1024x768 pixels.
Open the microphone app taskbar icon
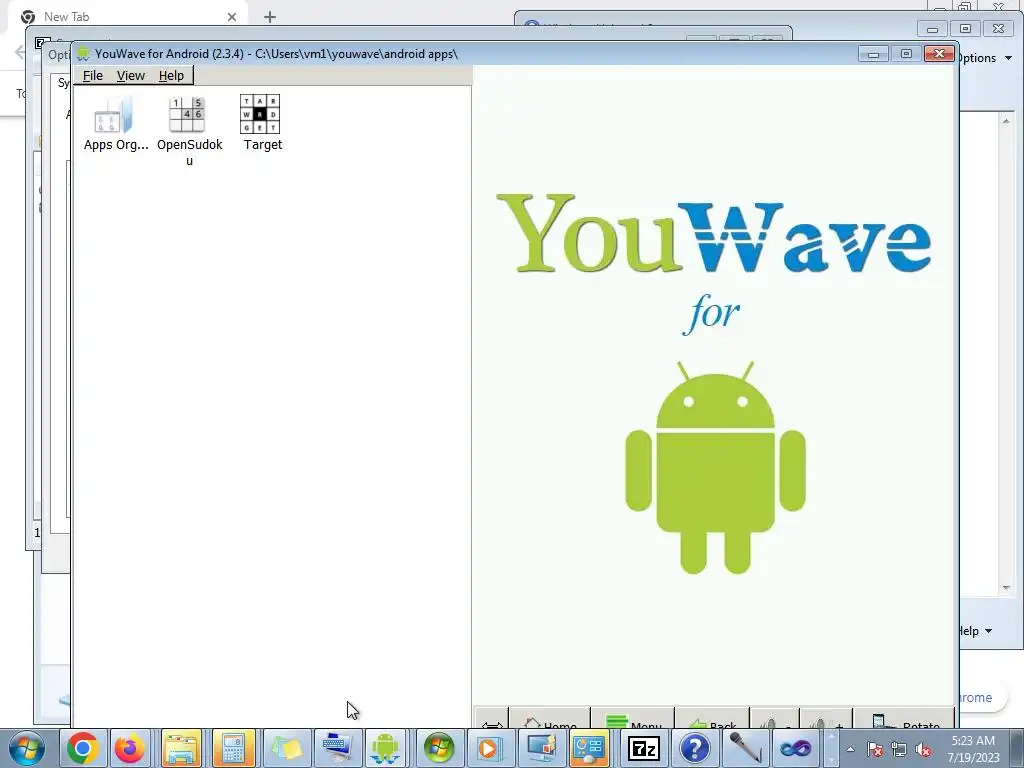pyautogui.click(x=744, y=748)
